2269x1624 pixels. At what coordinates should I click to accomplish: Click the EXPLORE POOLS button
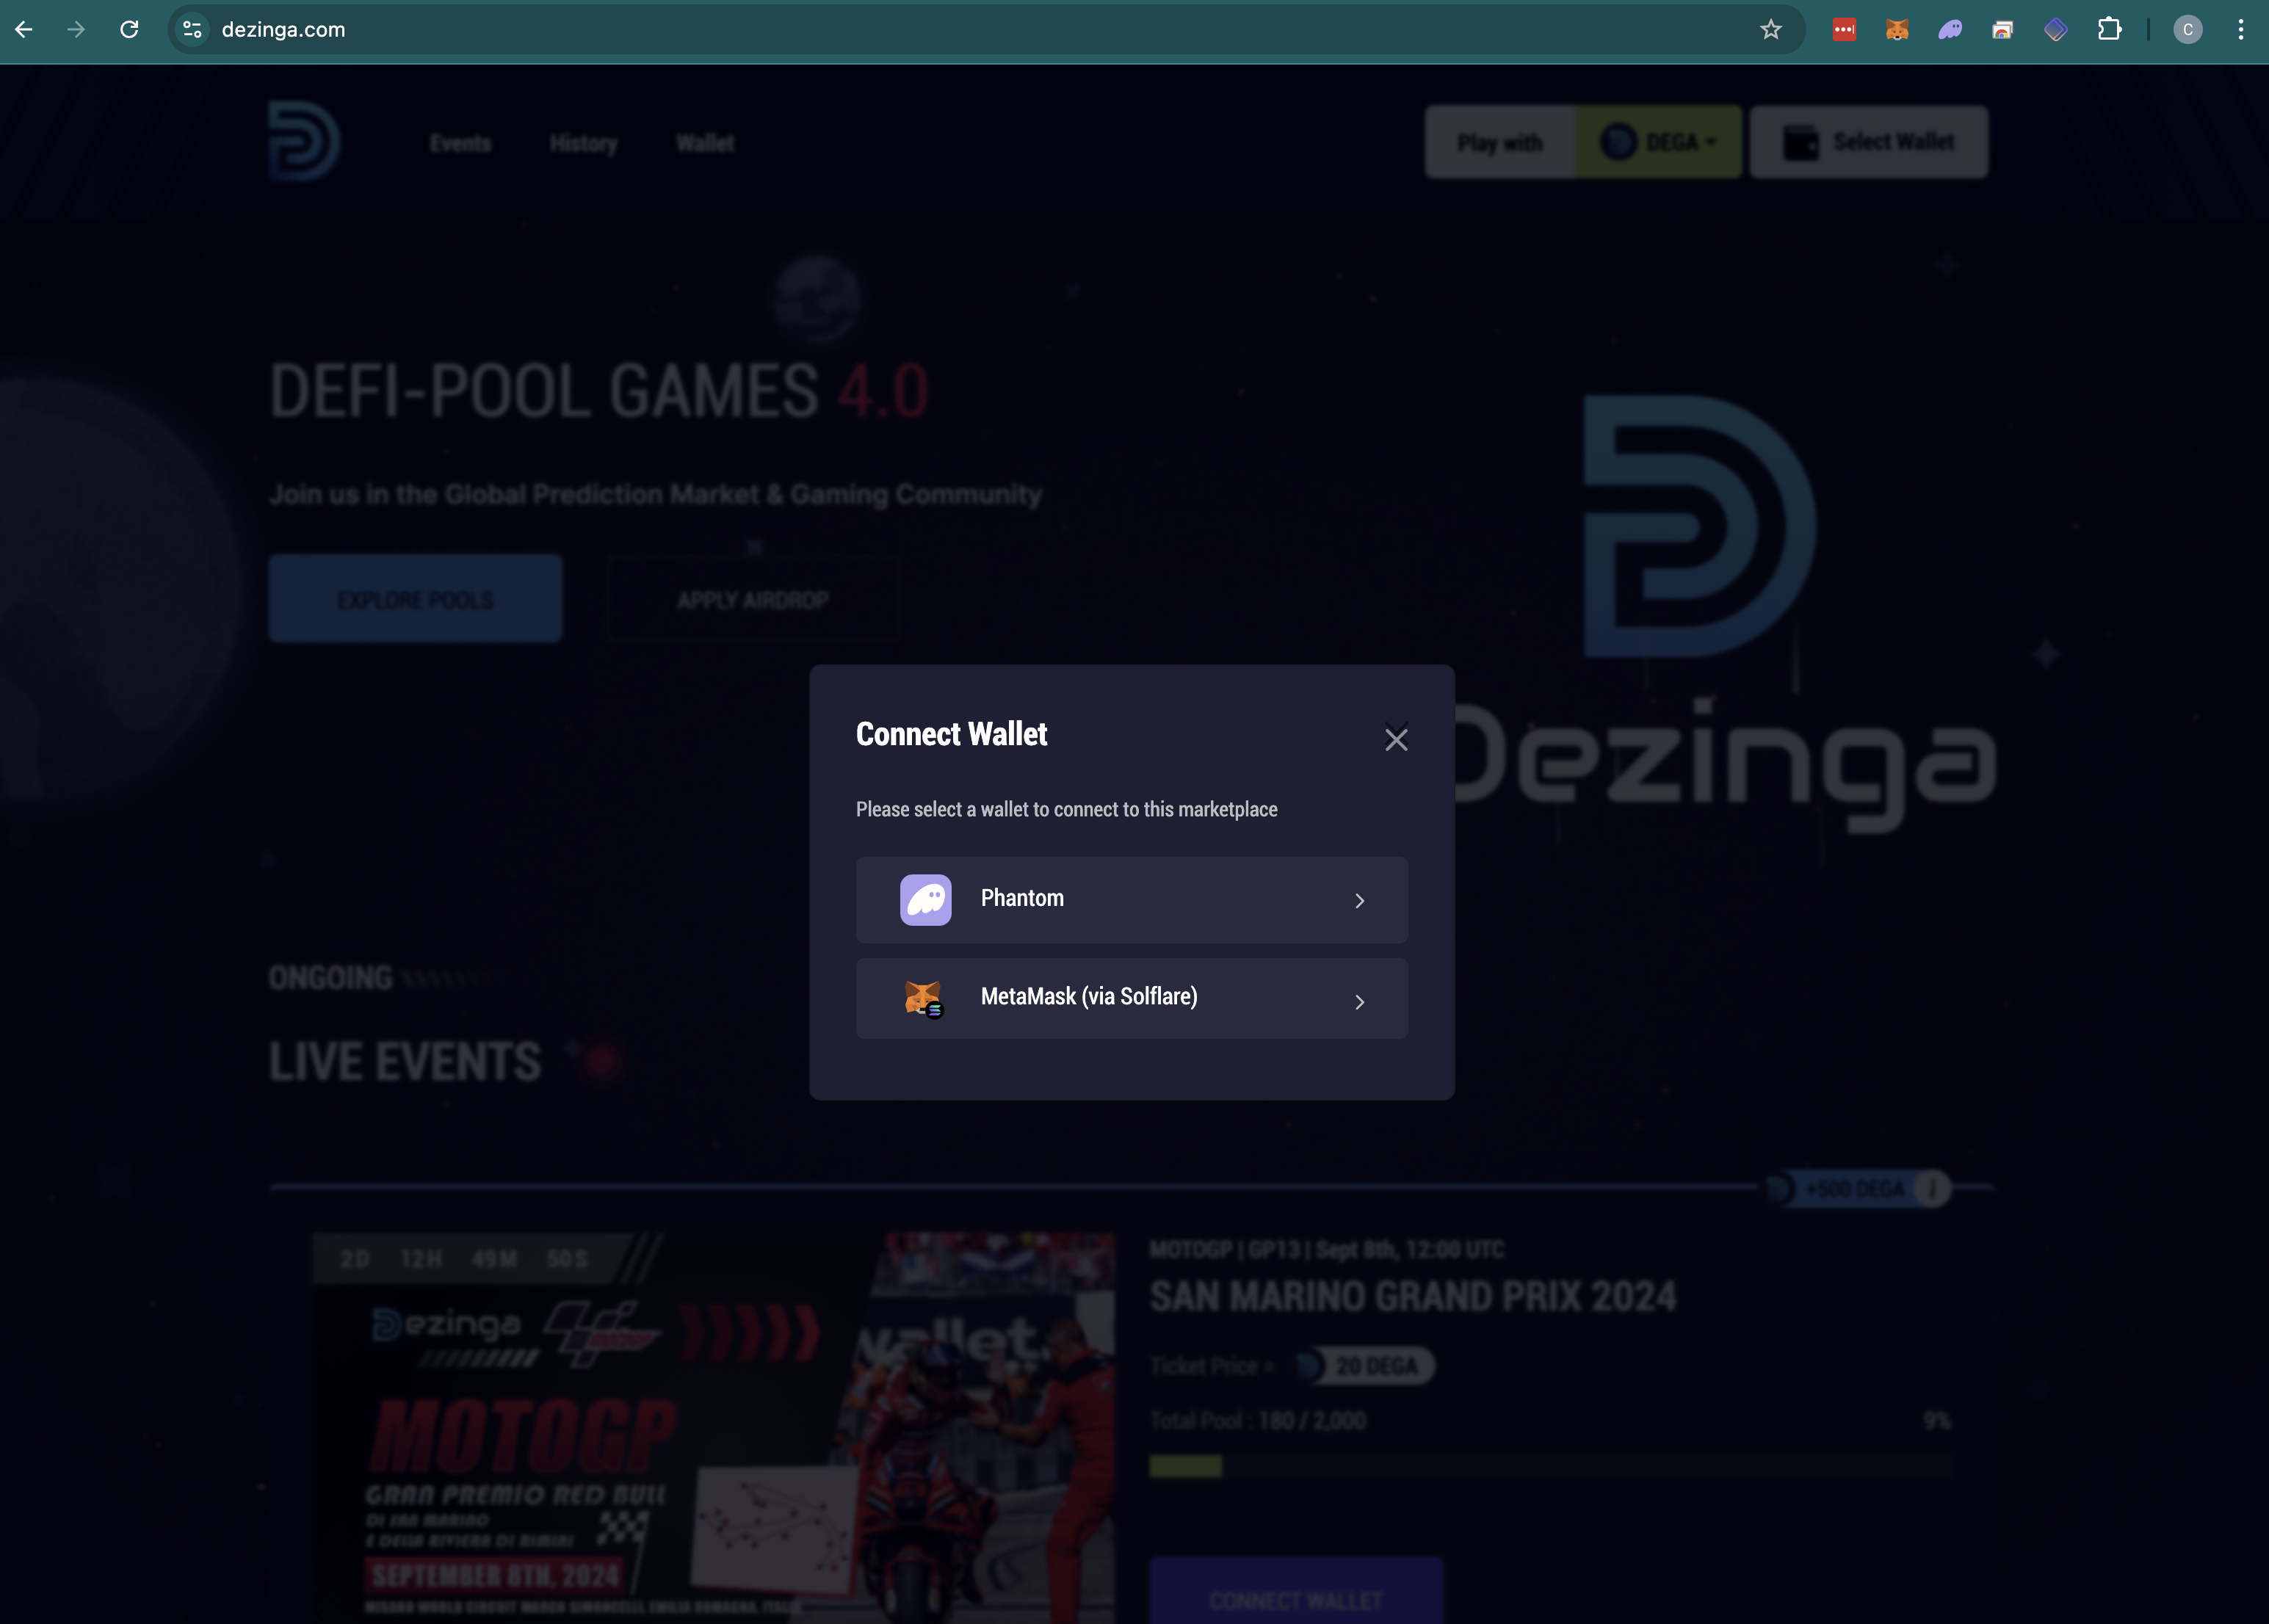tap(415, 599)
